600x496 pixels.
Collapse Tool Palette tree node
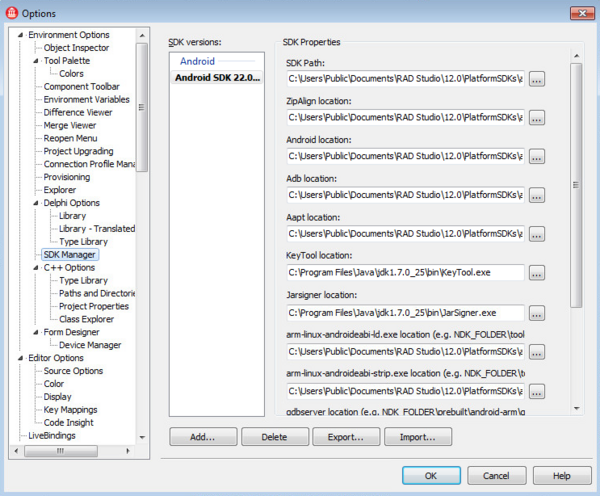[36, 61]
